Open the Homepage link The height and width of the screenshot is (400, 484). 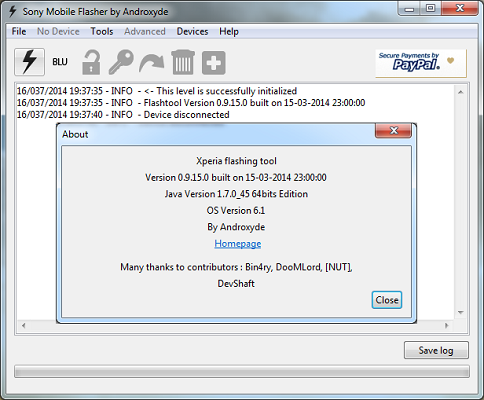pos(238,244)
